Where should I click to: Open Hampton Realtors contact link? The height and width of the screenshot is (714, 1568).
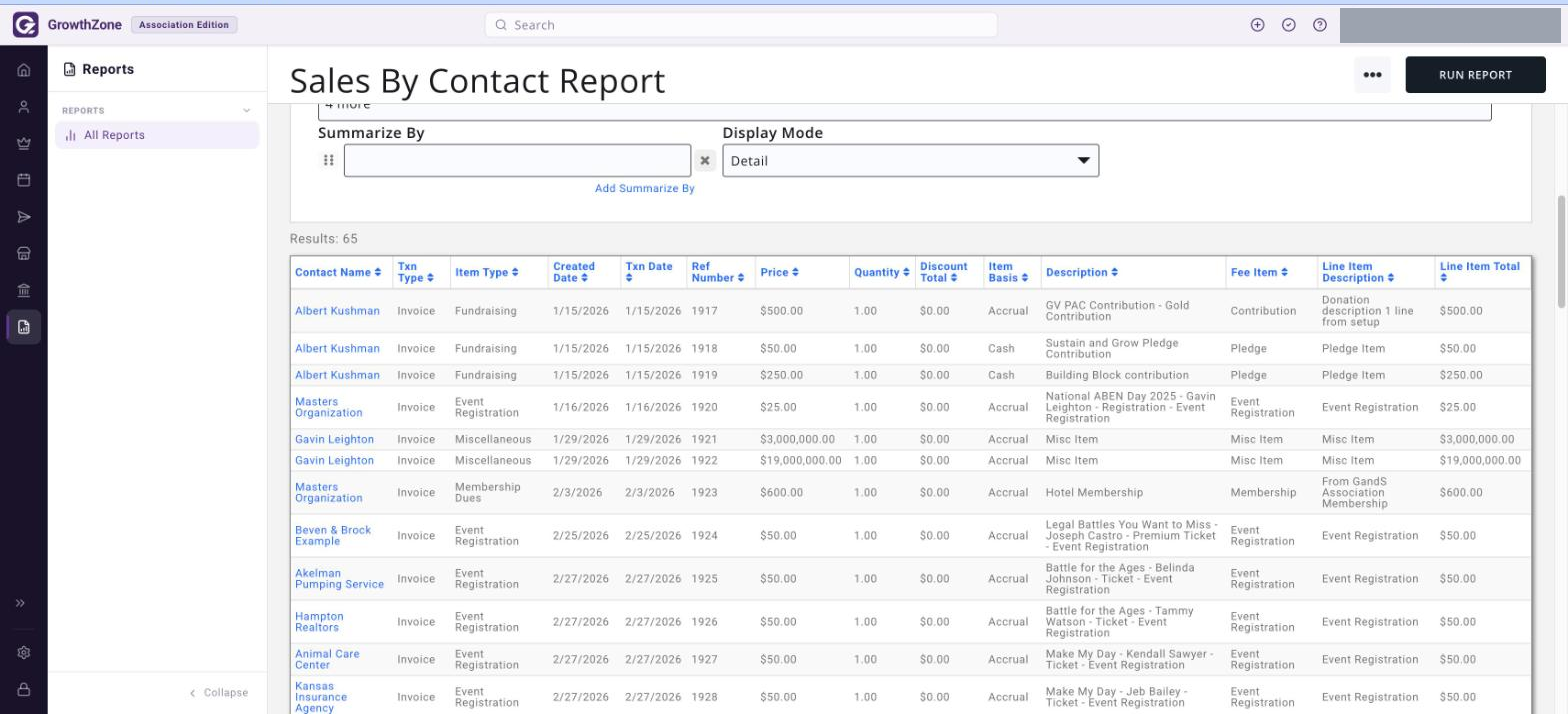[319, 622]
